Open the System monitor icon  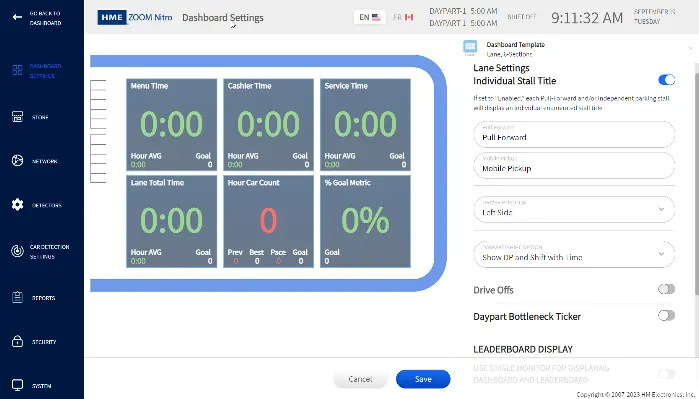[17, 385]
